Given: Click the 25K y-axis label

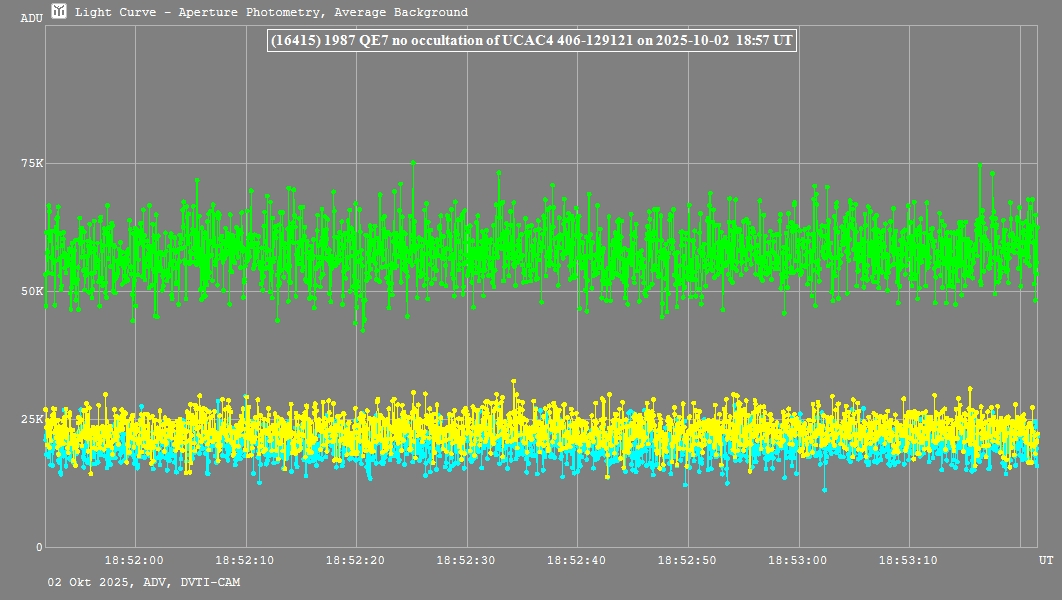Looking at the screenshot, I should 32,419.
